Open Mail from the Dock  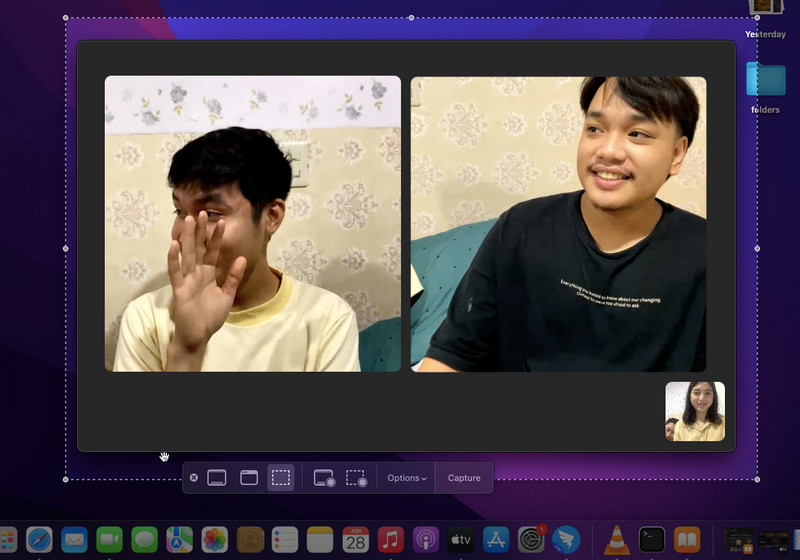[74, 540]
